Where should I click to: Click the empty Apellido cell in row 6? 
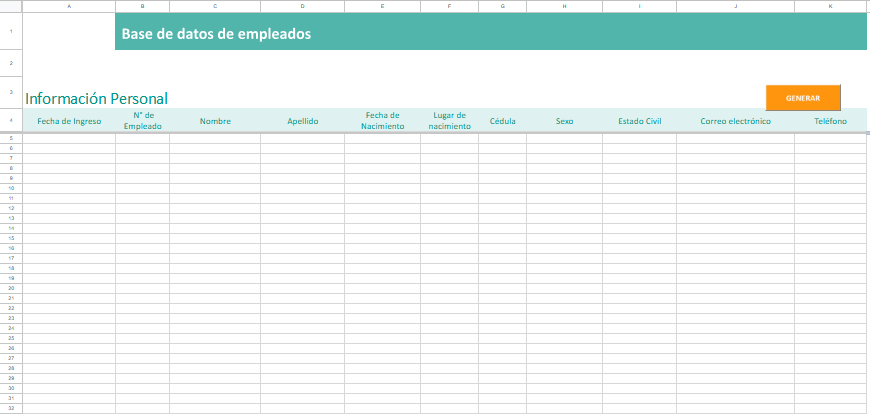(x=302, y=148)
